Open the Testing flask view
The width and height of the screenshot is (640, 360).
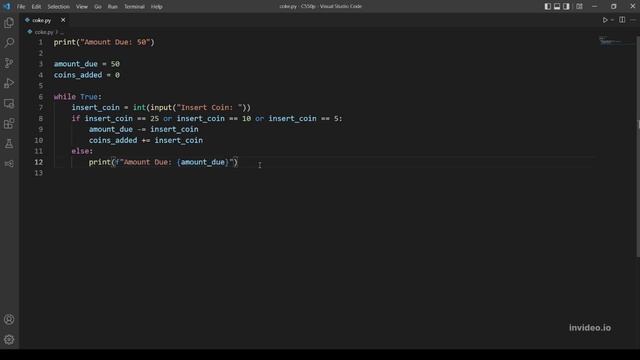[9, 143]
